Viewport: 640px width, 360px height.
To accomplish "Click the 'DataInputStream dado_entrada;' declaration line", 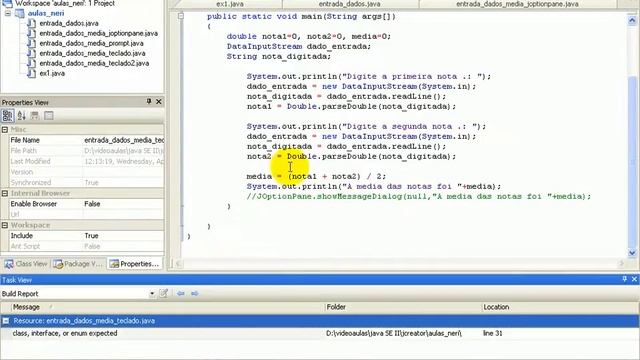I will [299, 47].
